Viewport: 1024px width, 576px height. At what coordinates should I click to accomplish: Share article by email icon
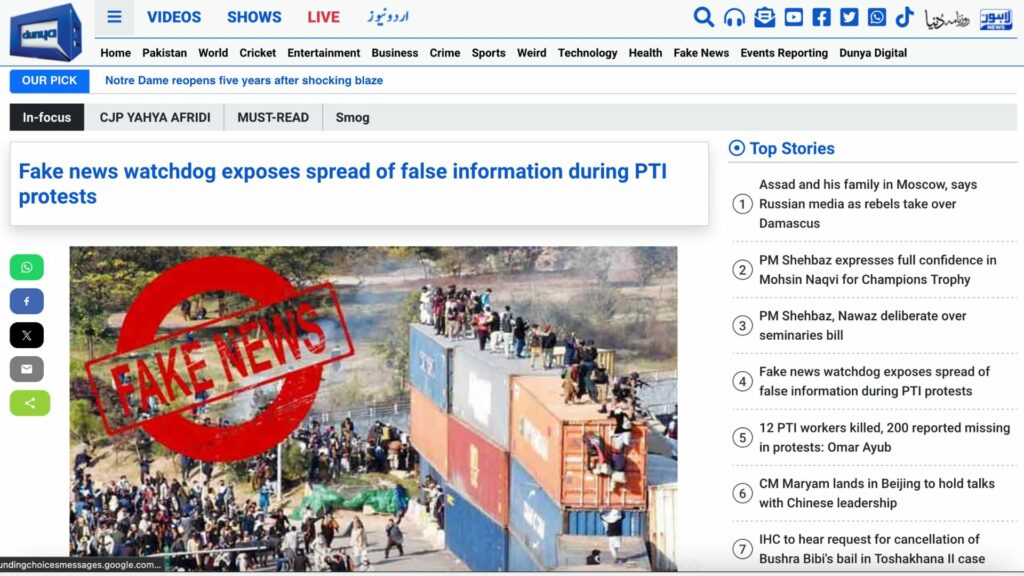coord(27,369)
